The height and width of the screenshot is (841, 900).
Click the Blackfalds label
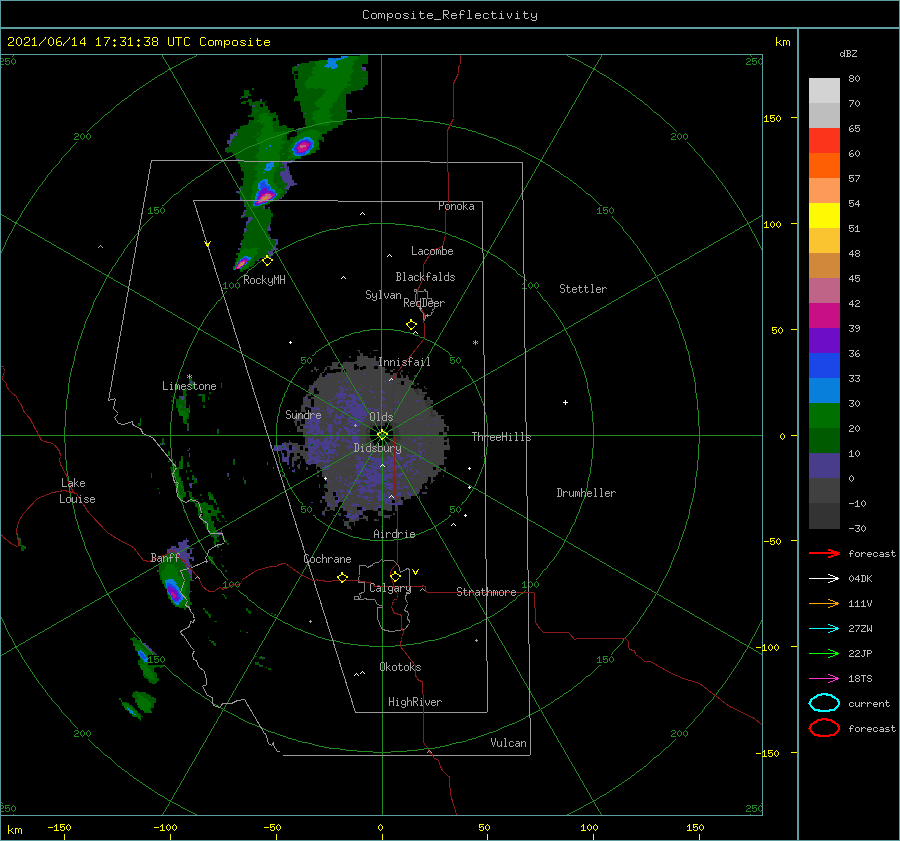(425, 277)
